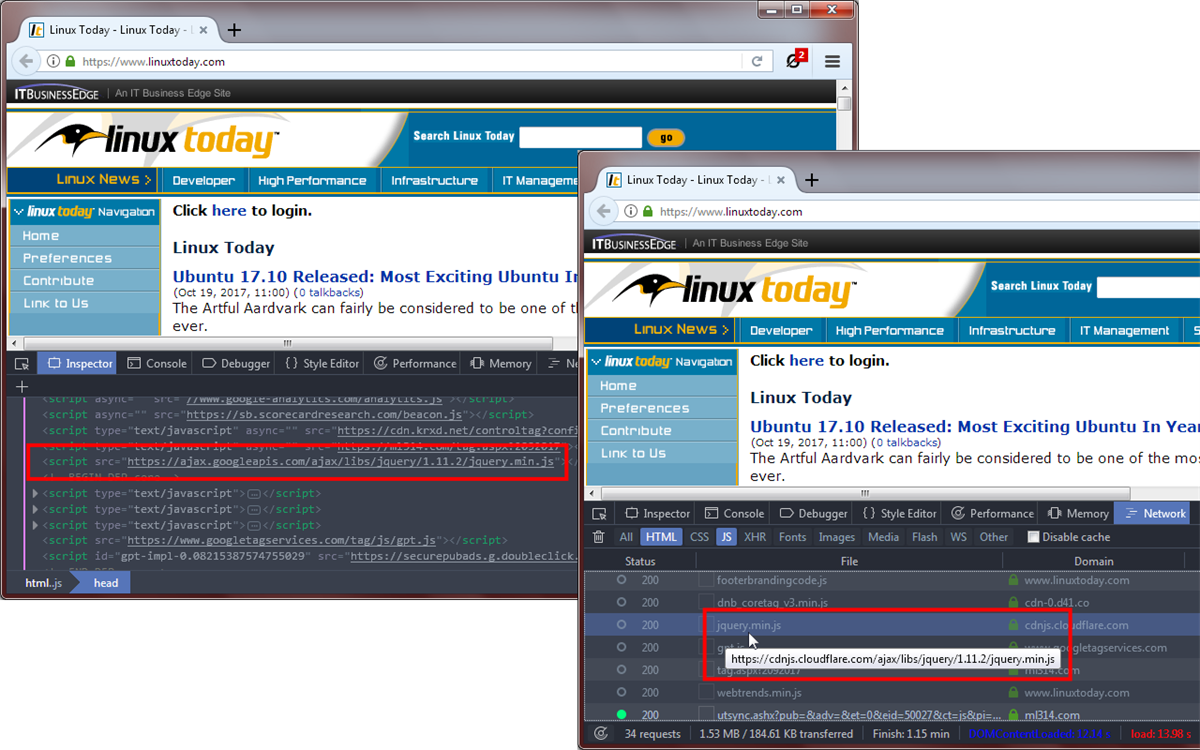This screenshot has width=1200, height=750.
Task: Focus the Search Linux Today field in the Inspector window
Action: click(x=580, y=137)
